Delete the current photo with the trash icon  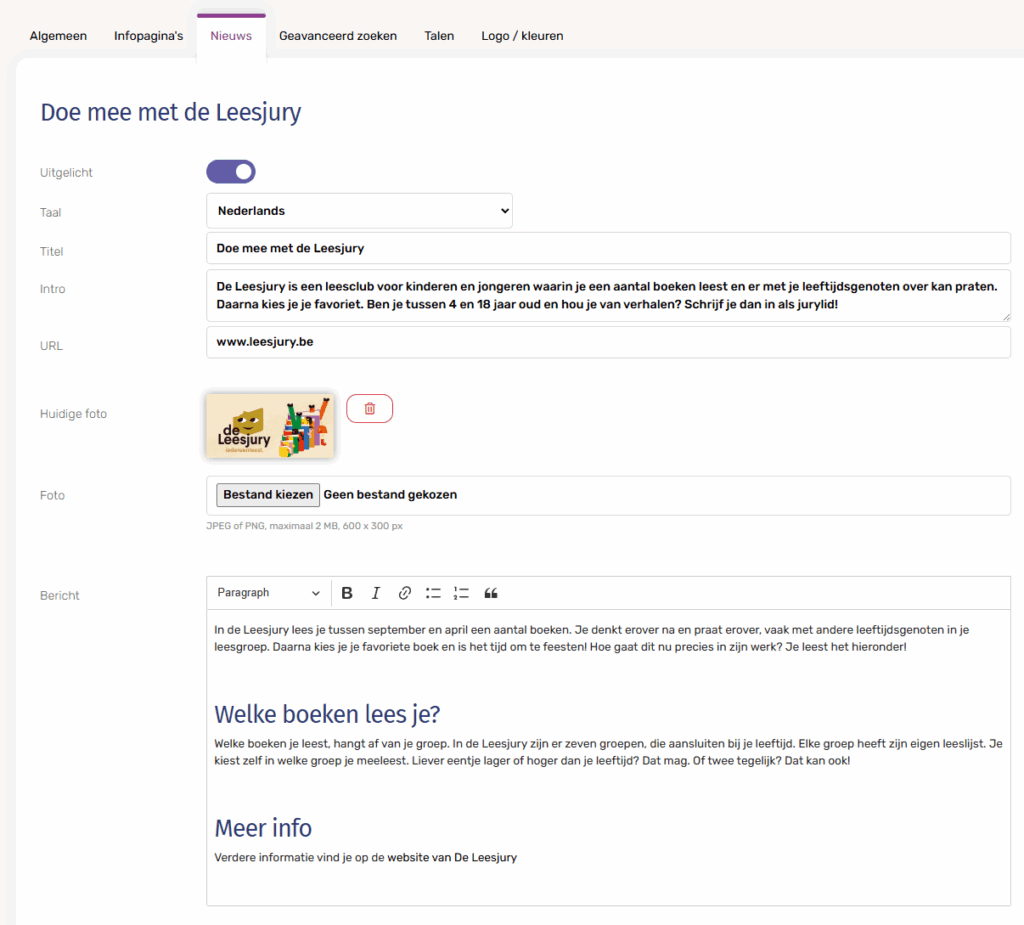tap(370, 408)
